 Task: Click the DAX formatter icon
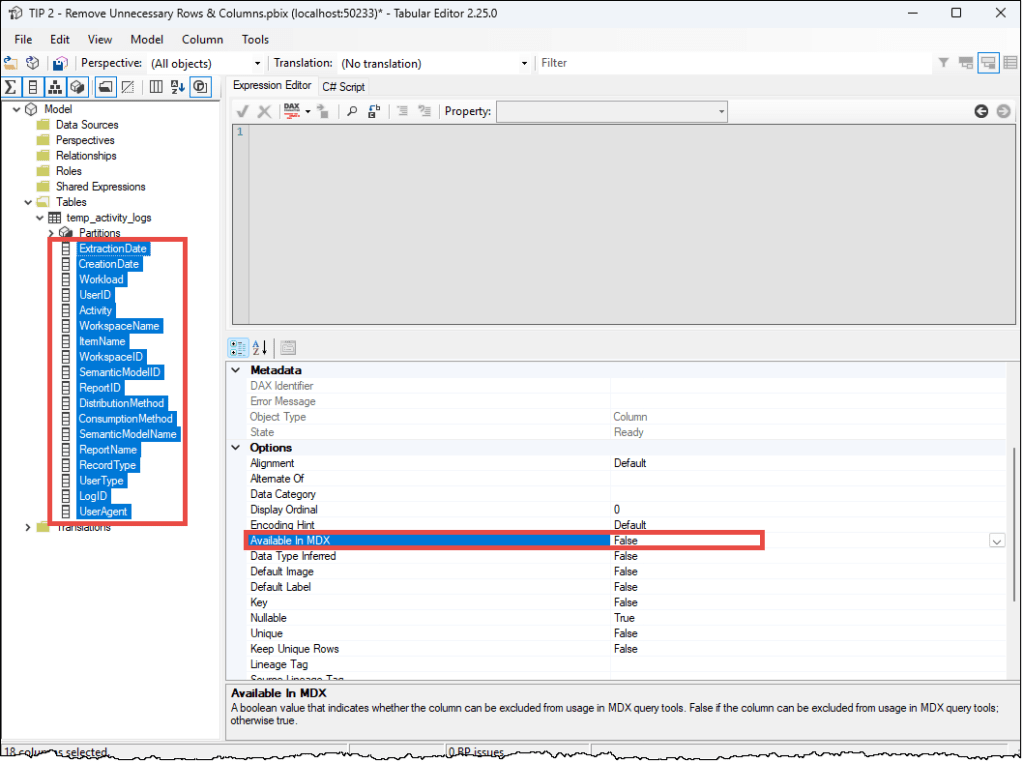point(292,111)
